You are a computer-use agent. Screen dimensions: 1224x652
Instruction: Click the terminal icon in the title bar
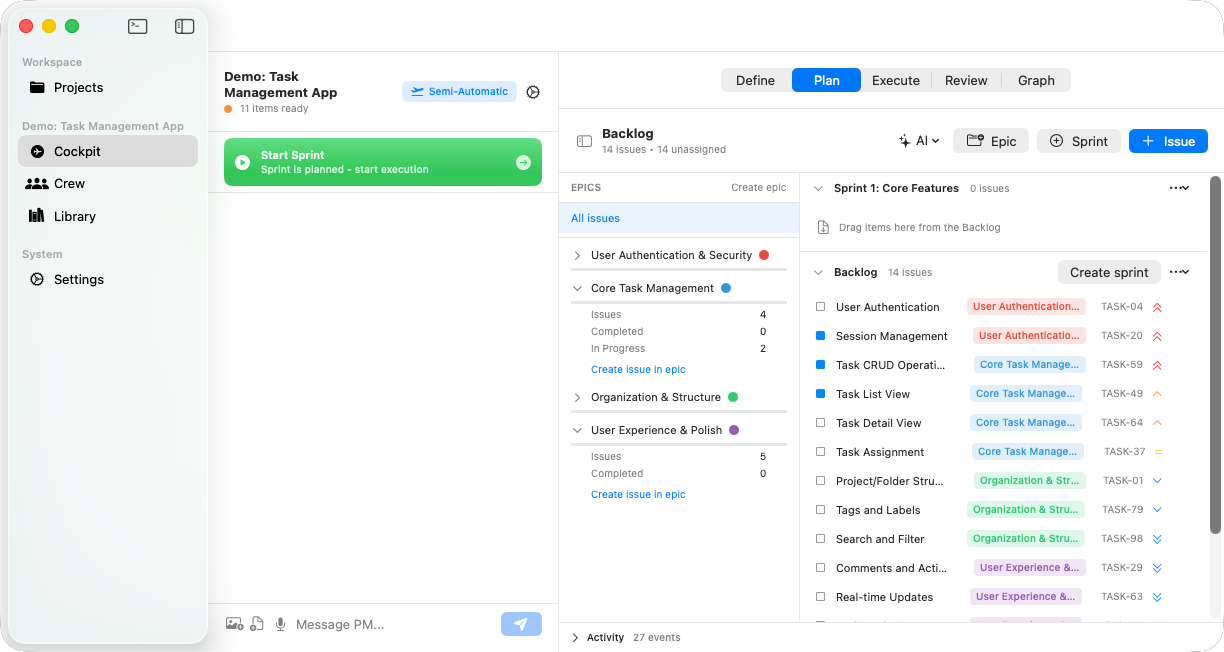(x=138, y=27)
